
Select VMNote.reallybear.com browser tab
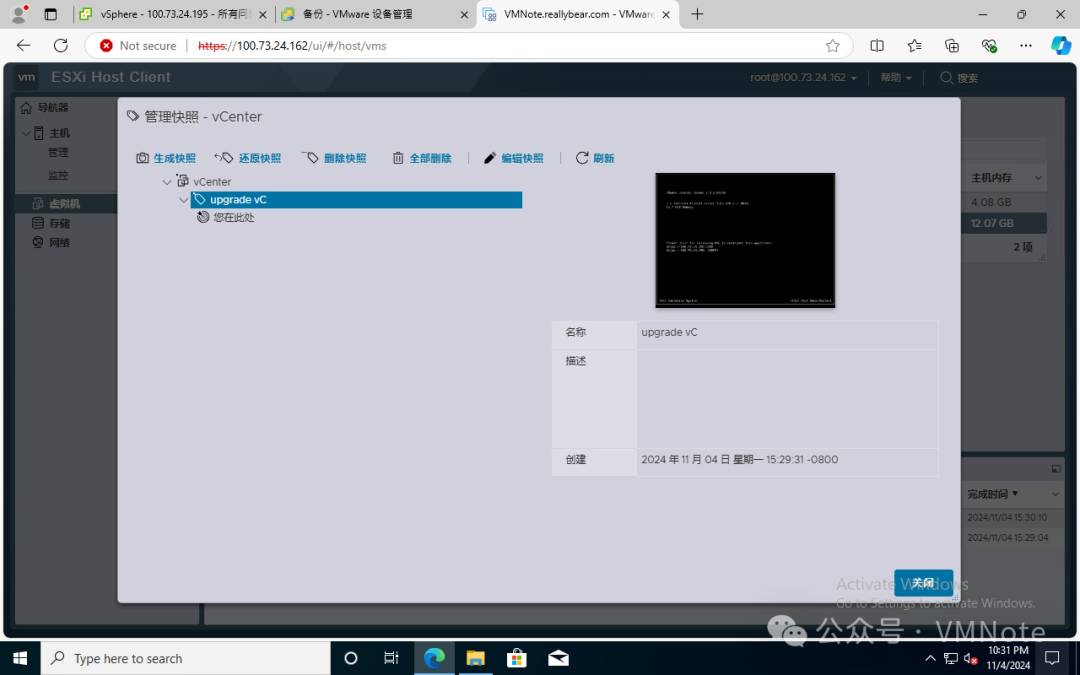point(577,14)
